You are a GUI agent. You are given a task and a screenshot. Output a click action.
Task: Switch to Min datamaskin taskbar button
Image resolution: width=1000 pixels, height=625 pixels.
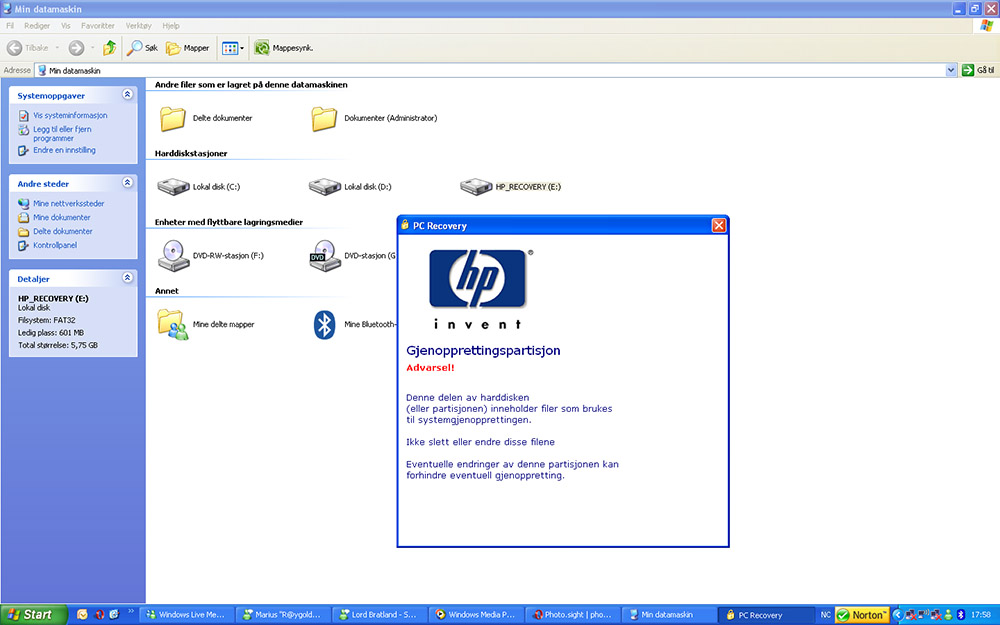coord(668,615)
